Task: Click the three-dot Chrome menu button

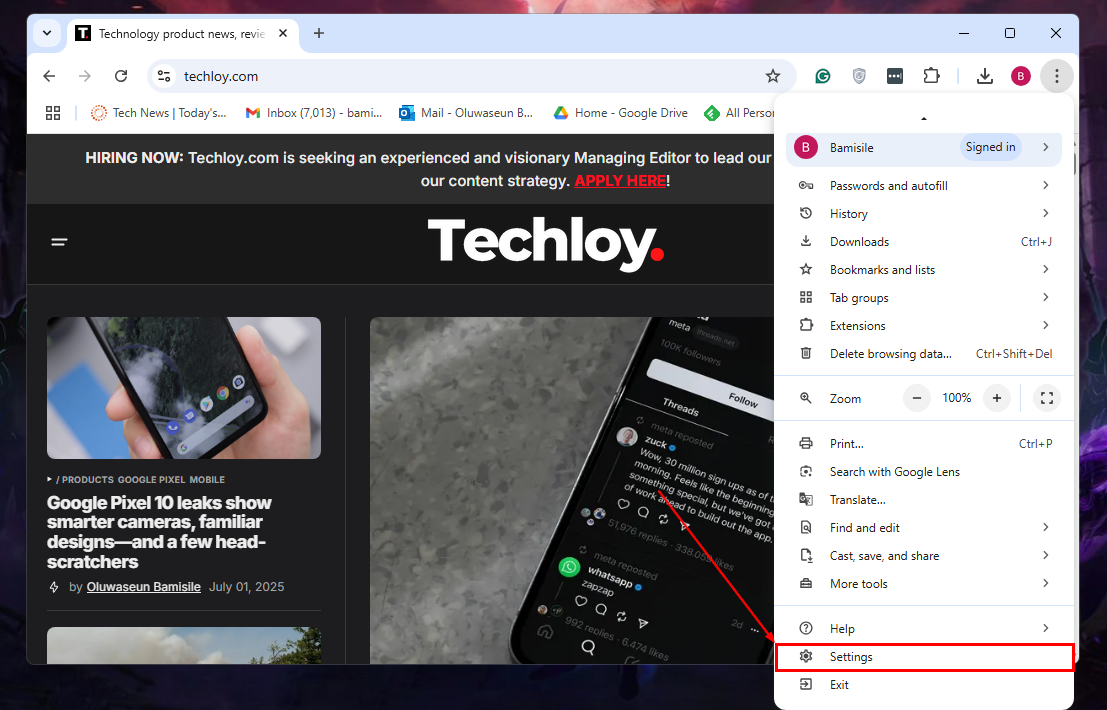Action: (x=1056, y=76)
